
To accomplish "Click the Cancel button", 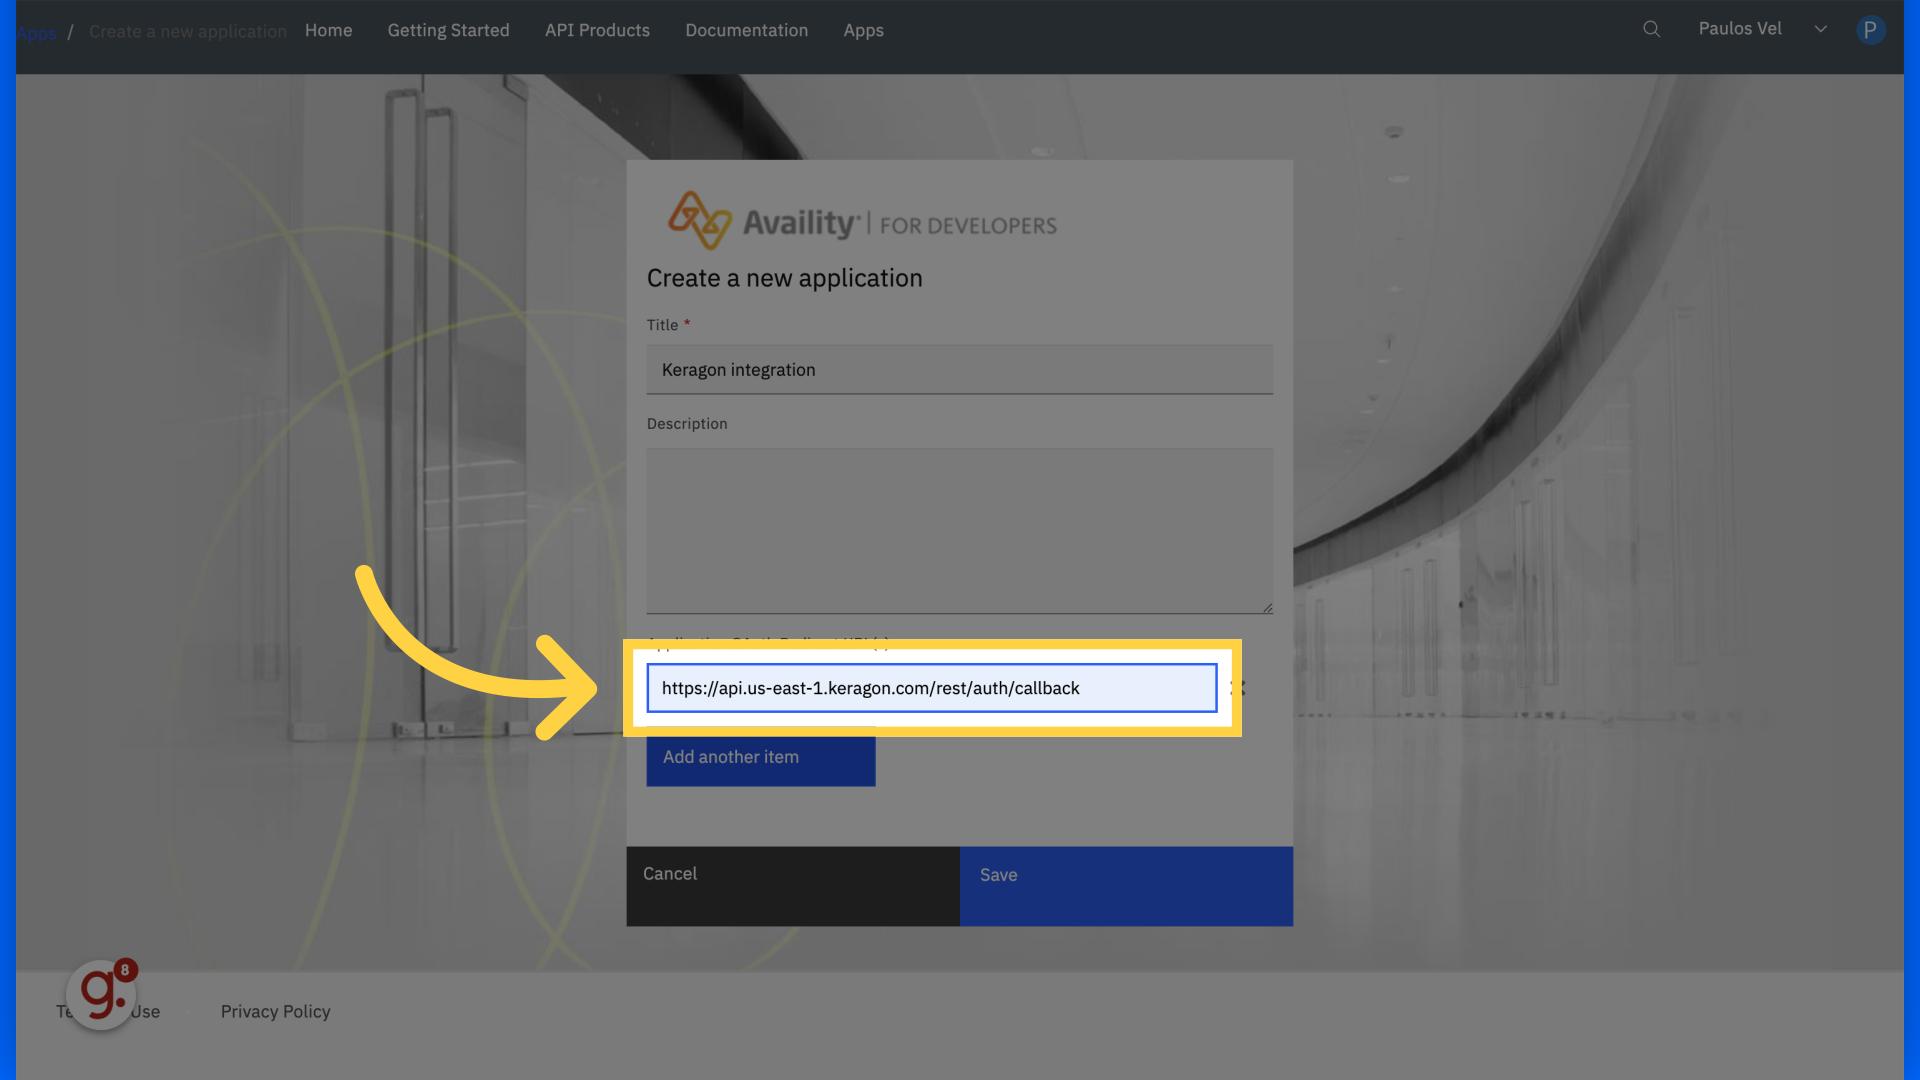I will [793, 886].
